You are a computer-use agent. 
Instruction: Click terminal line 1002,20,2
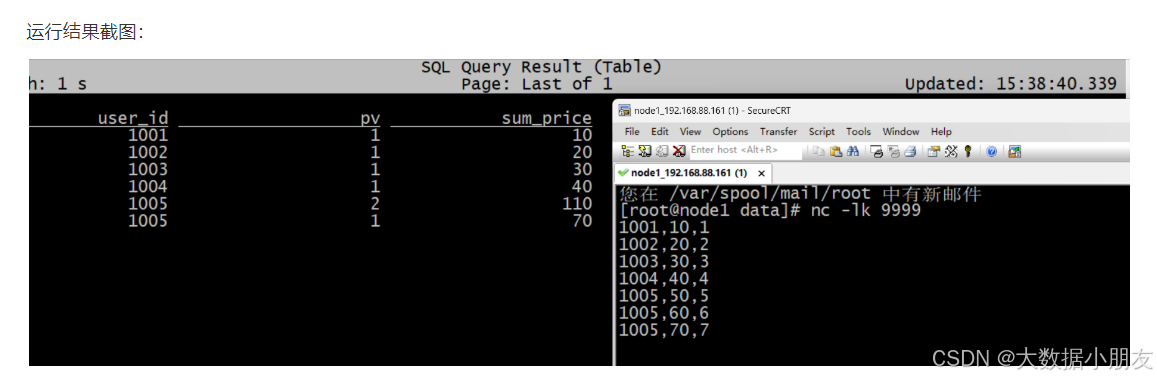coord(664,246)
